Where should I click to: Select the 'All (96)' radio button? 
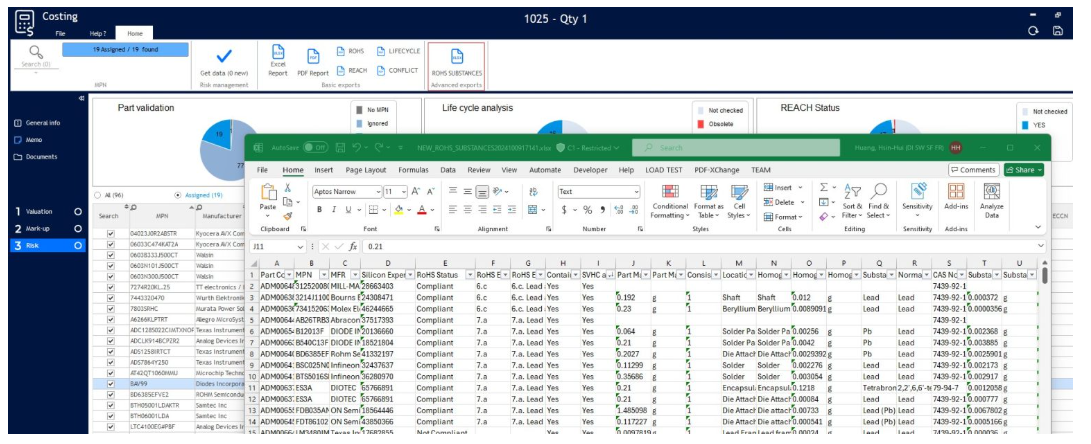[x=97, y=195]
